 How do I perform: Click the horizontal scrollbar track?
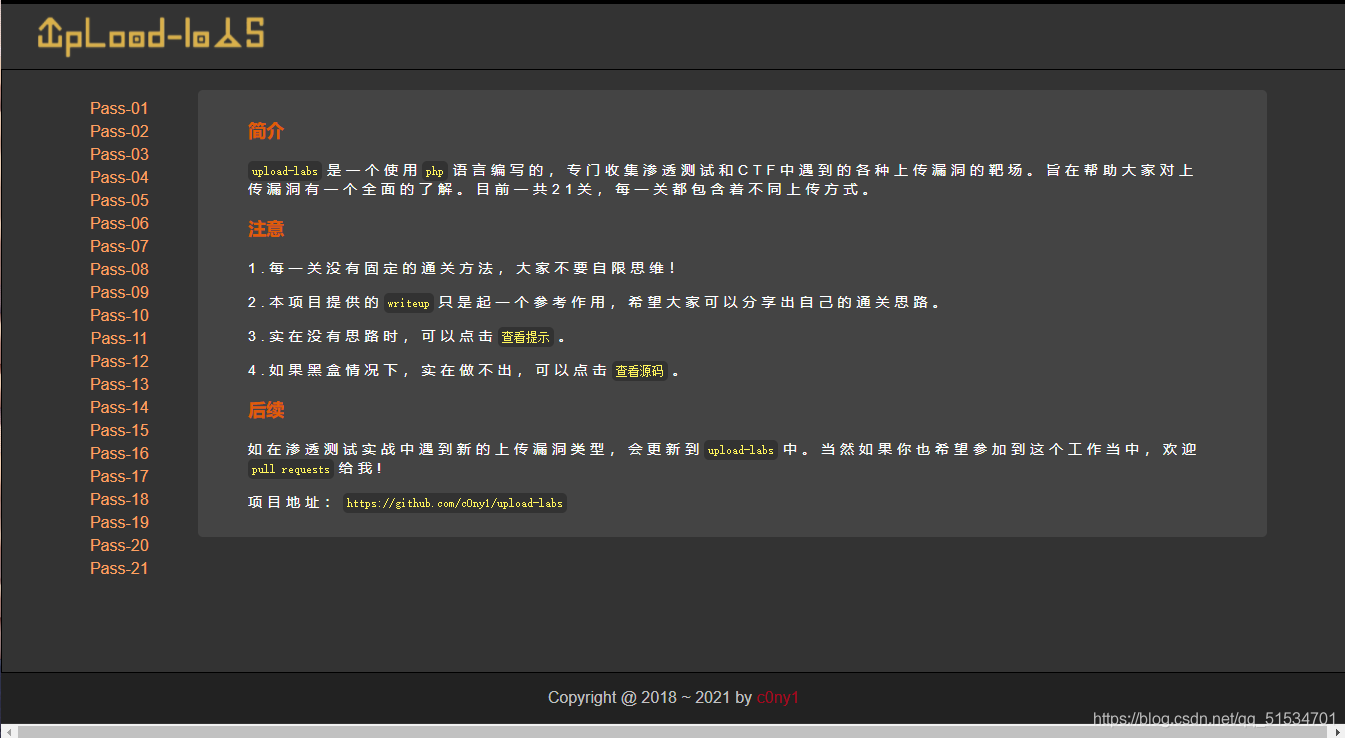click(x=672, y=731)
